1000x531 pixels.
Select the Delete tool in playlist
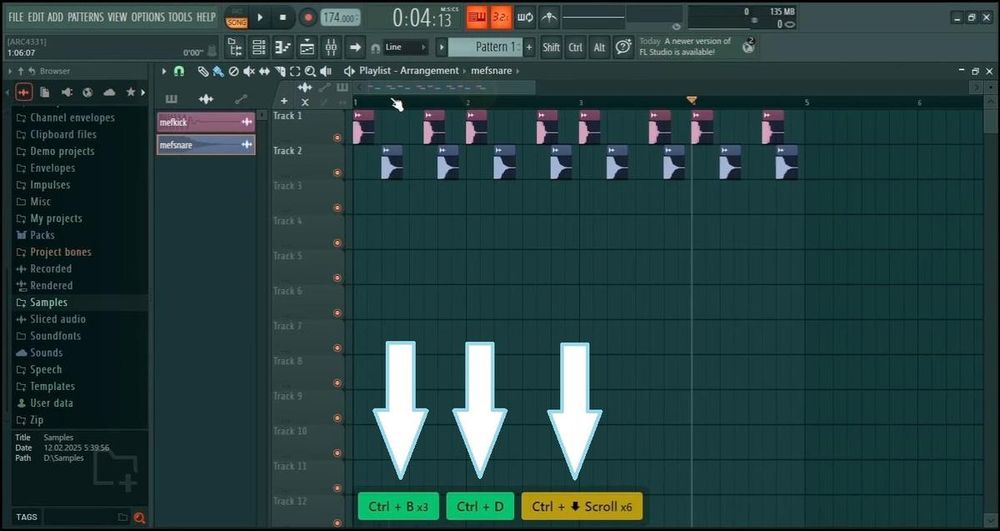click(x=233, y=71)
